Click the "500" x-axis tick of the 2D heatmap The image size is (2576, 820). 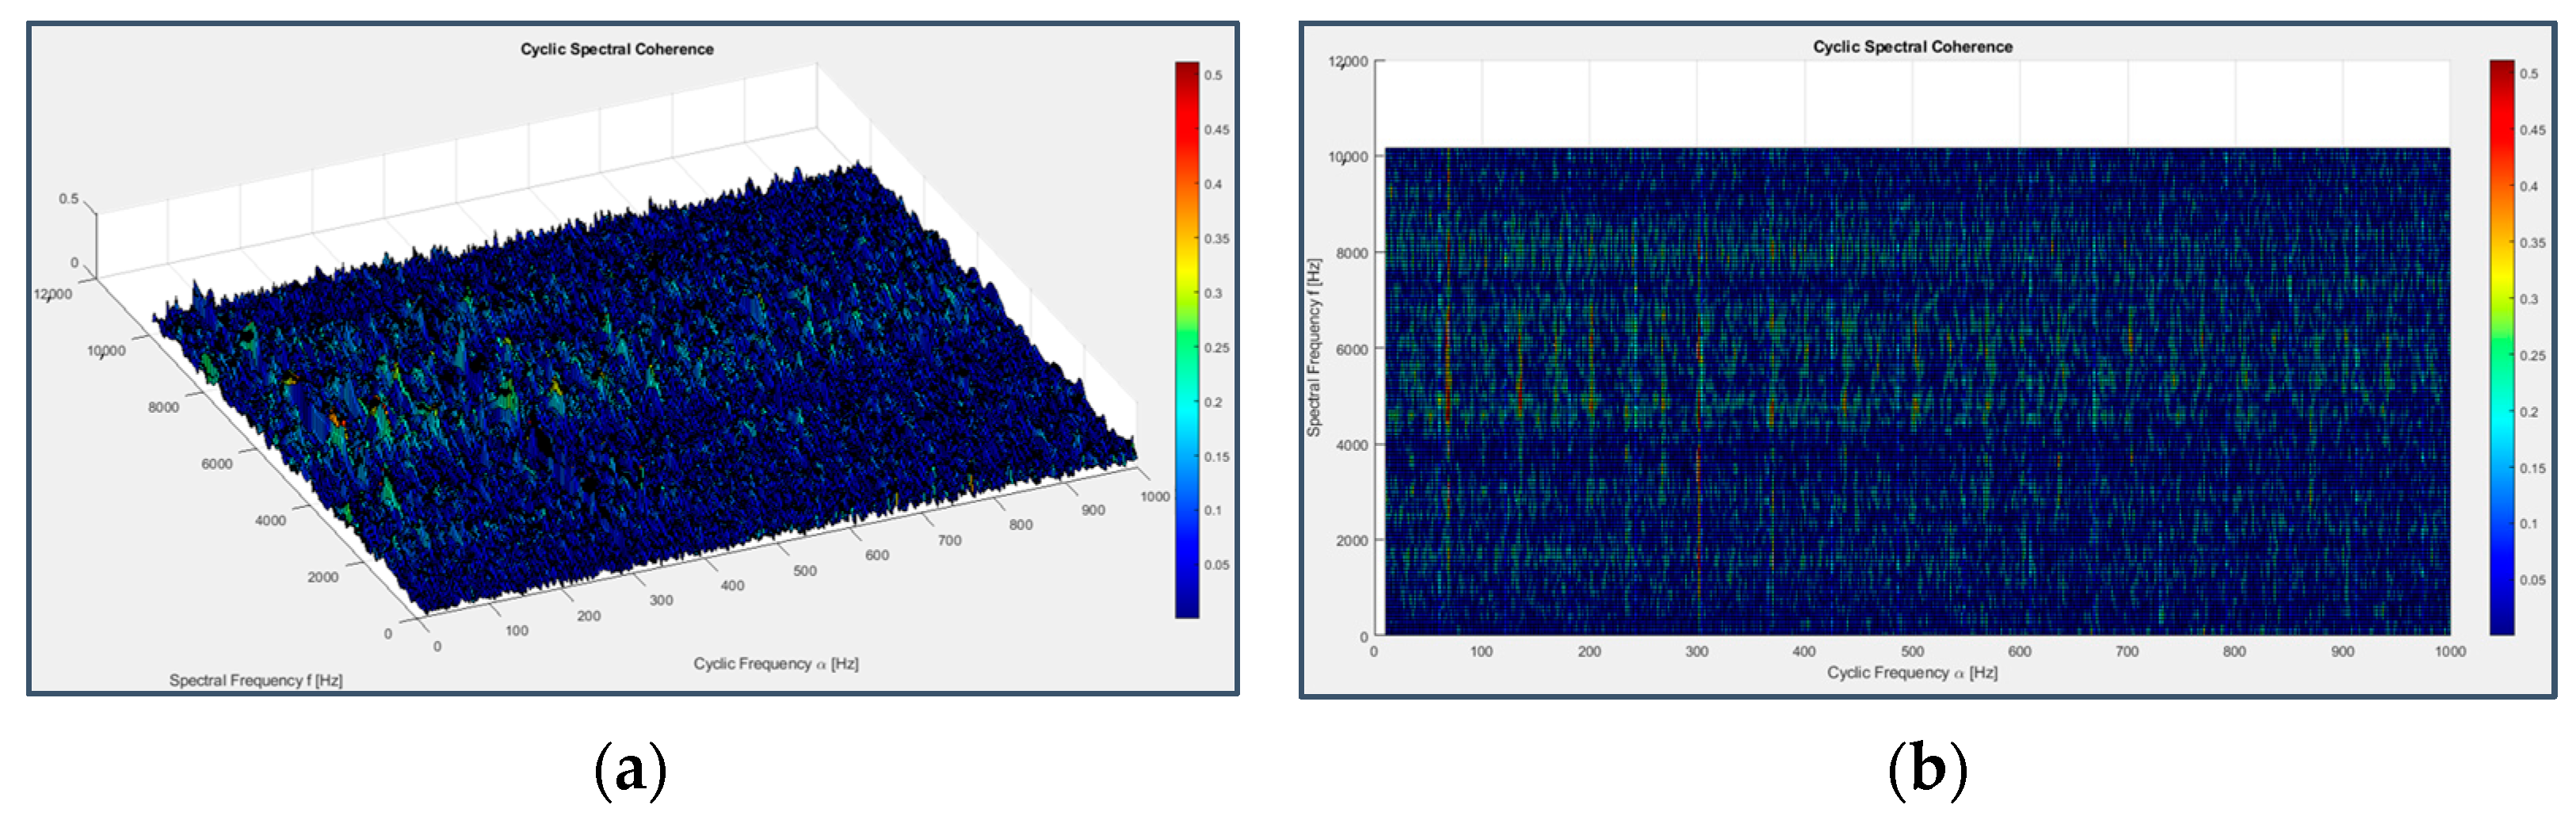pyautogui.click(x=1912, y=652)
